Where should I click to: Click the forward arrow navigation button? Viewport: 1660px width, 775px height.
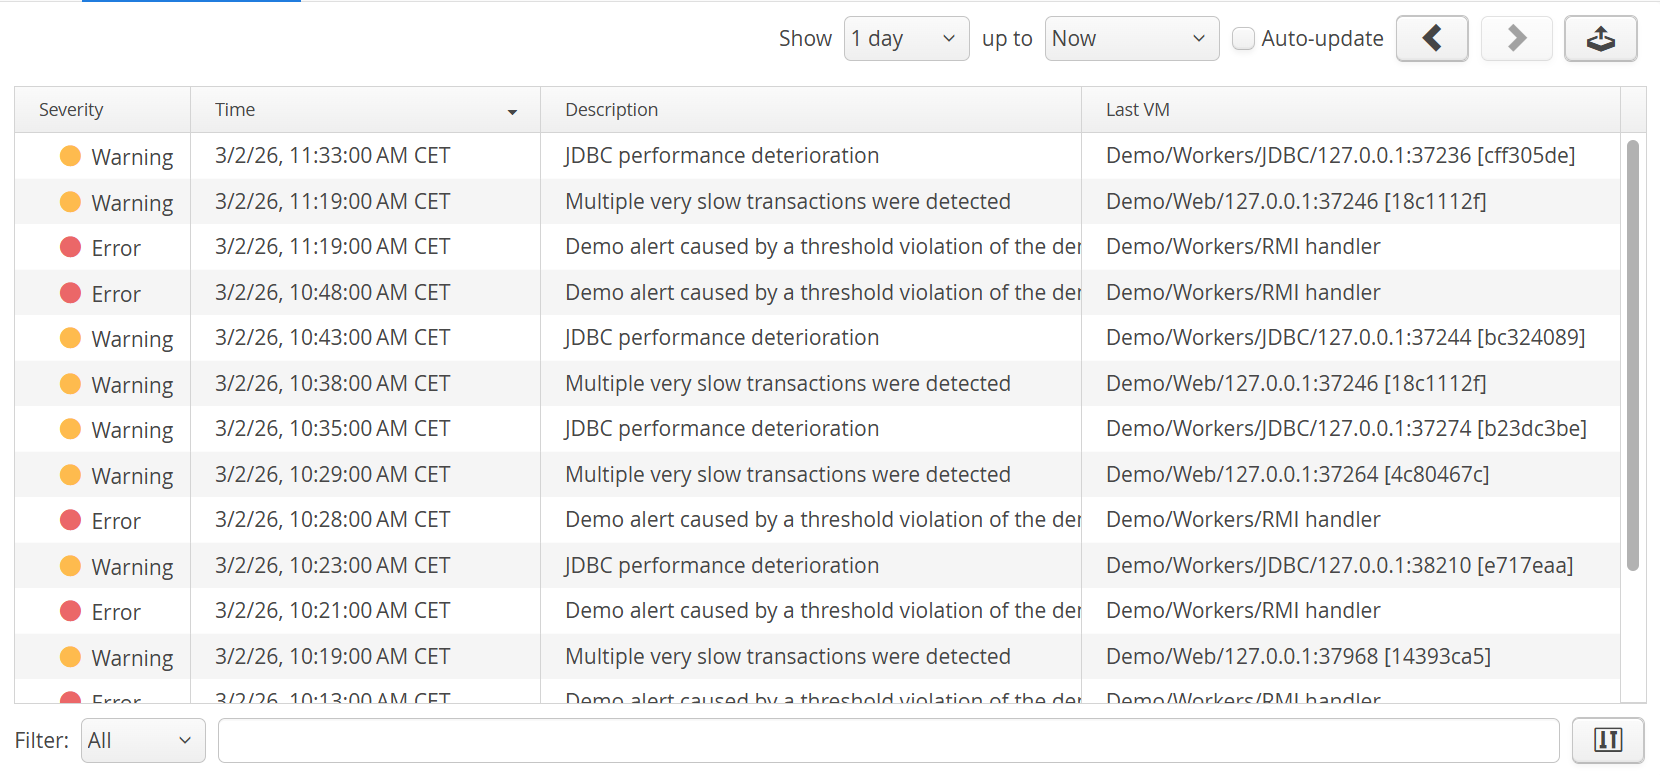coord(1516,39)
